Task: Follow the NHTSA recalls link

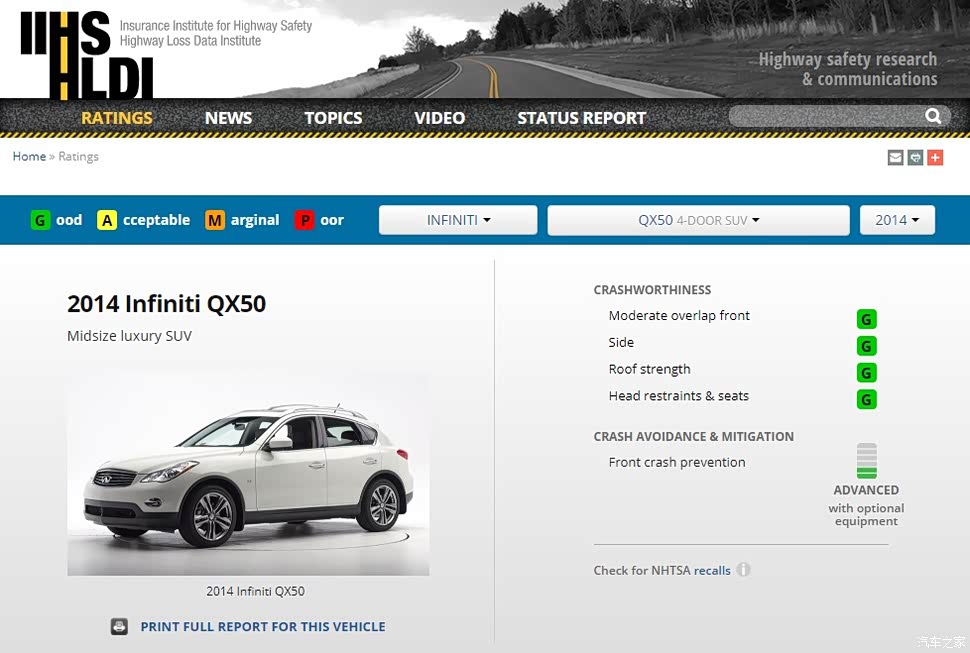Action: click(712, 571)
